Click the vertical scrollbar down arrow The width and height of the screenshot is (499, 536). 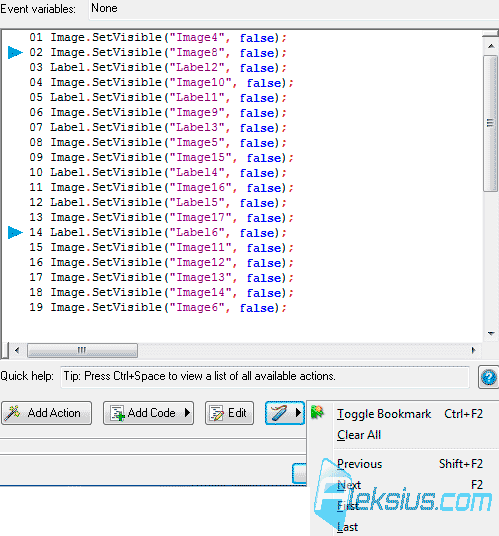pyautogui.click(x=491, y=334)
